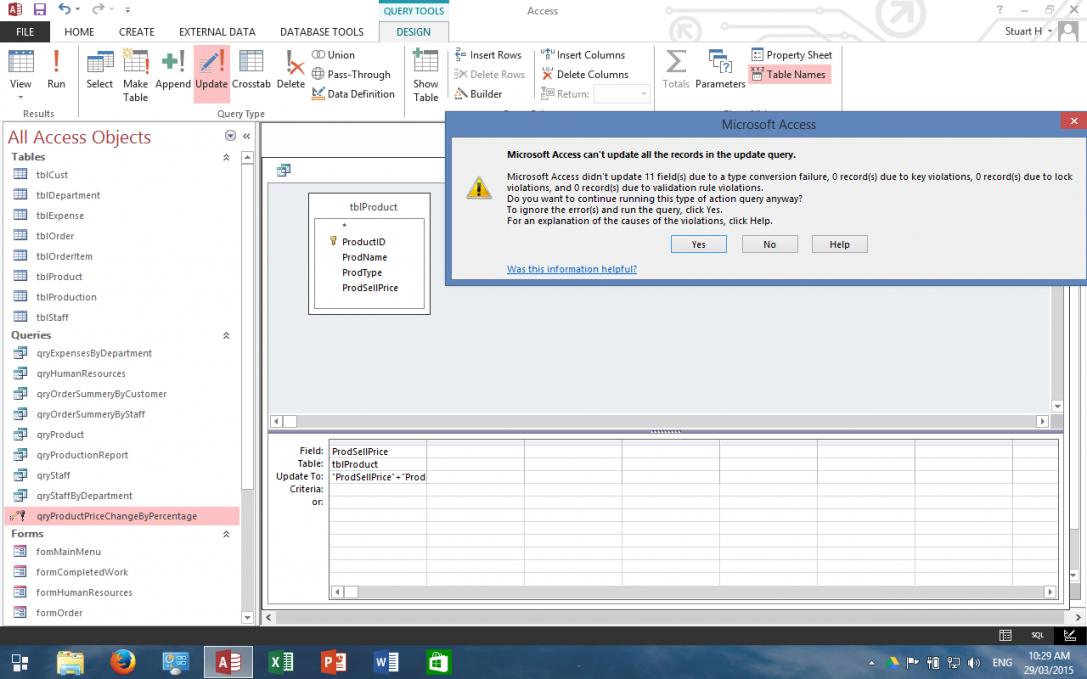Viewport: 1087px width, 679px height.
Task: Open Windows Store from taskbar
Action: pyautogui.click(x=439, y=662)
